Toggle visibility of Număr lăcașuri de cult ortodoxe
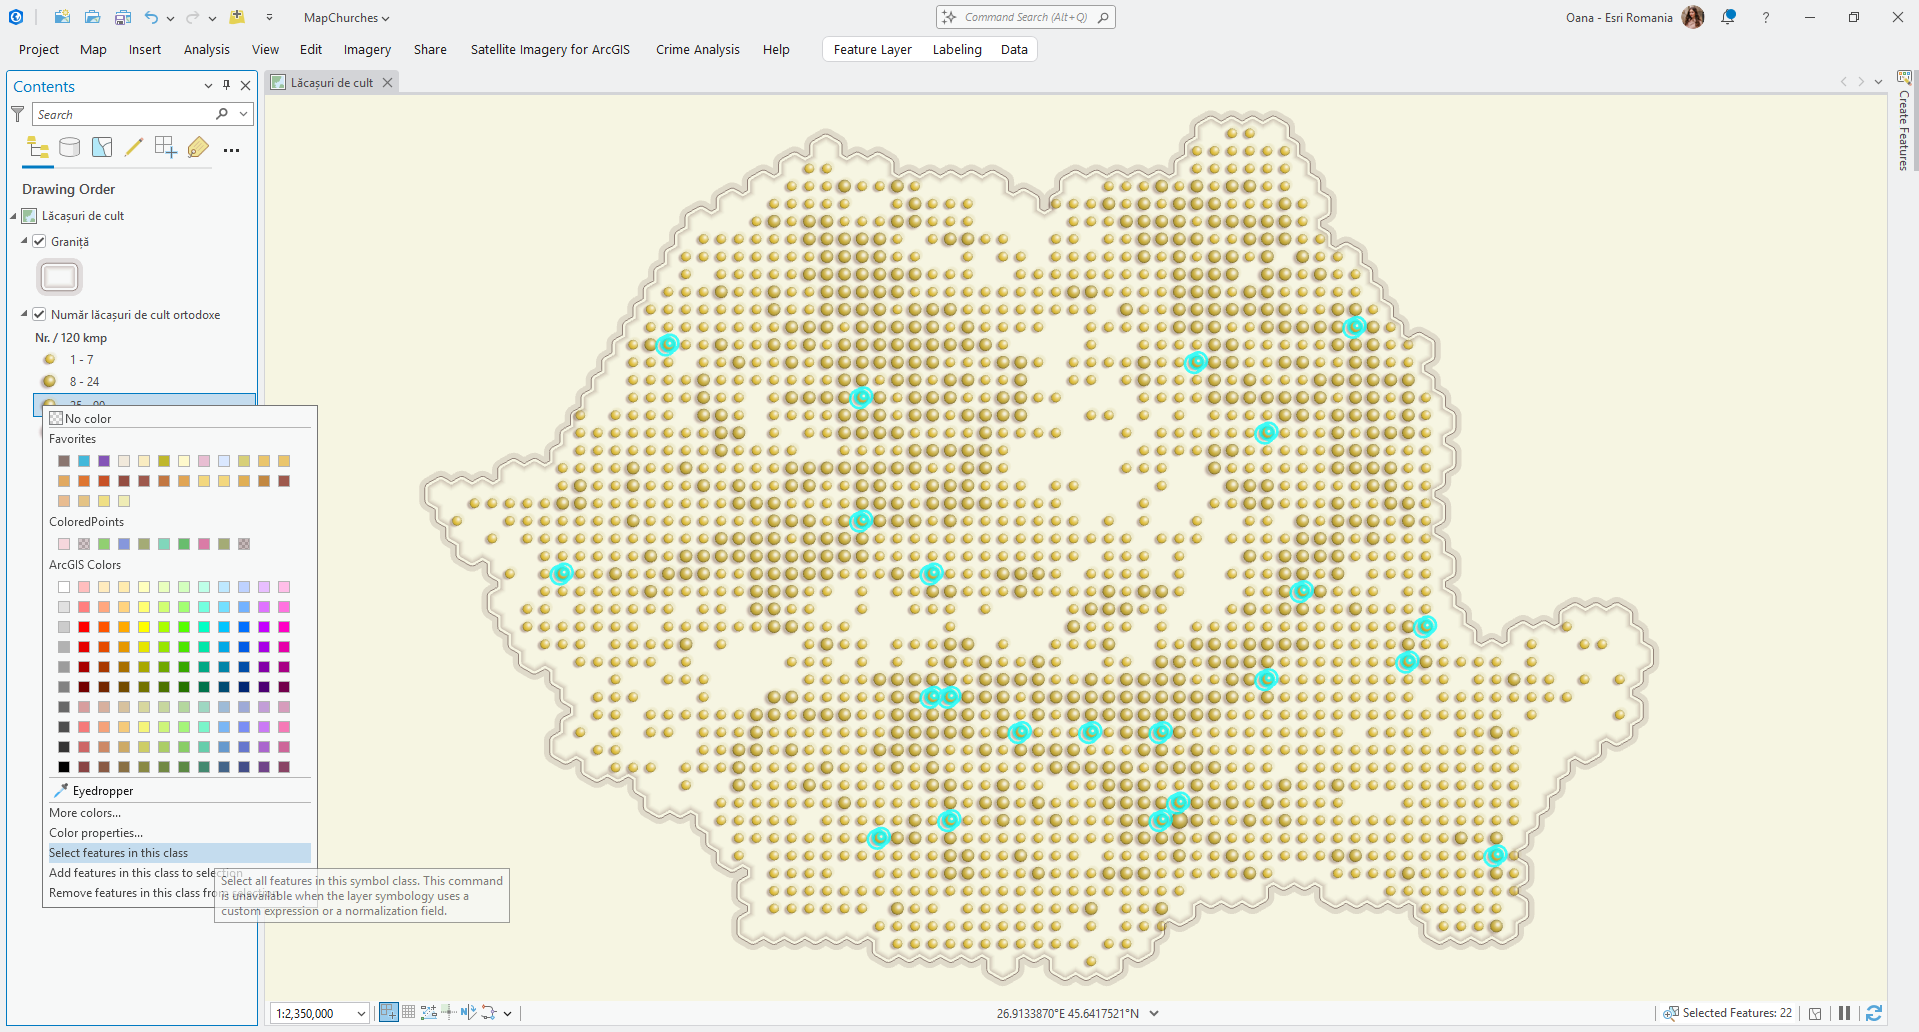1919x1032 pixels. click(40, 314)
